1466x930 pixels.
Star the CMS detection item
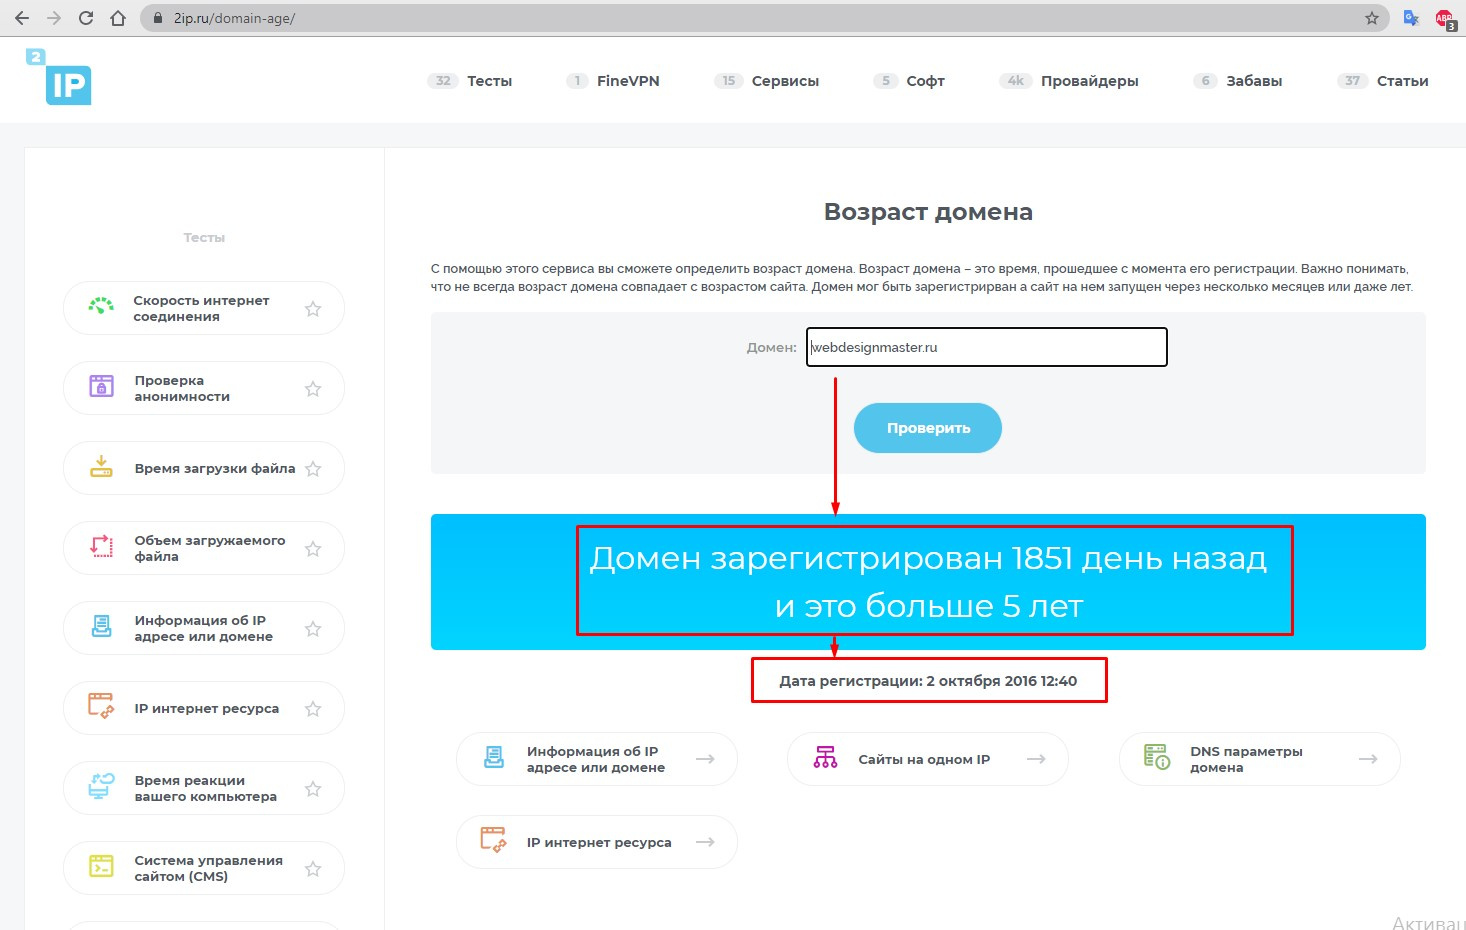pos(313,869)
